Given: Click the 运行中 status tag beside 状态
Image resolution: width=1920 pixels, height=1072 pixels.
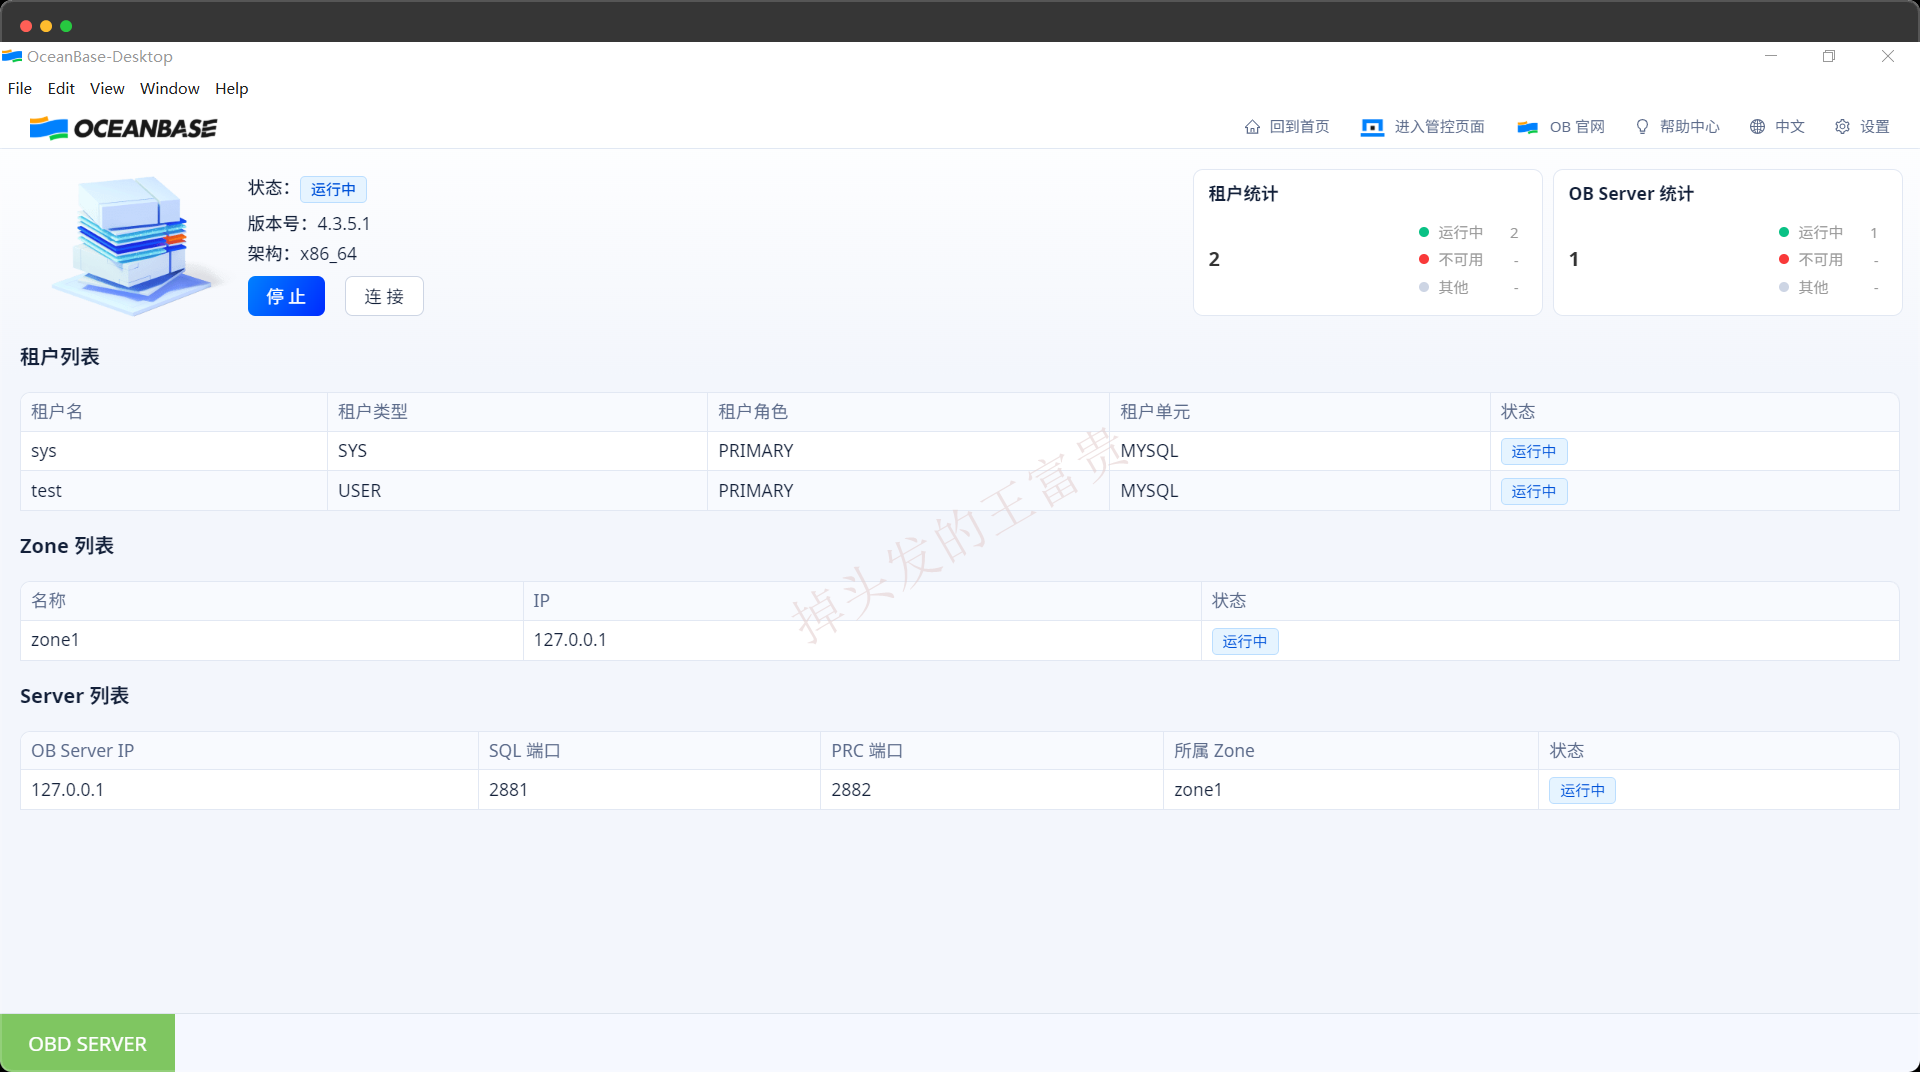Looking at the screenshot, I should click(x=333, y=189).
